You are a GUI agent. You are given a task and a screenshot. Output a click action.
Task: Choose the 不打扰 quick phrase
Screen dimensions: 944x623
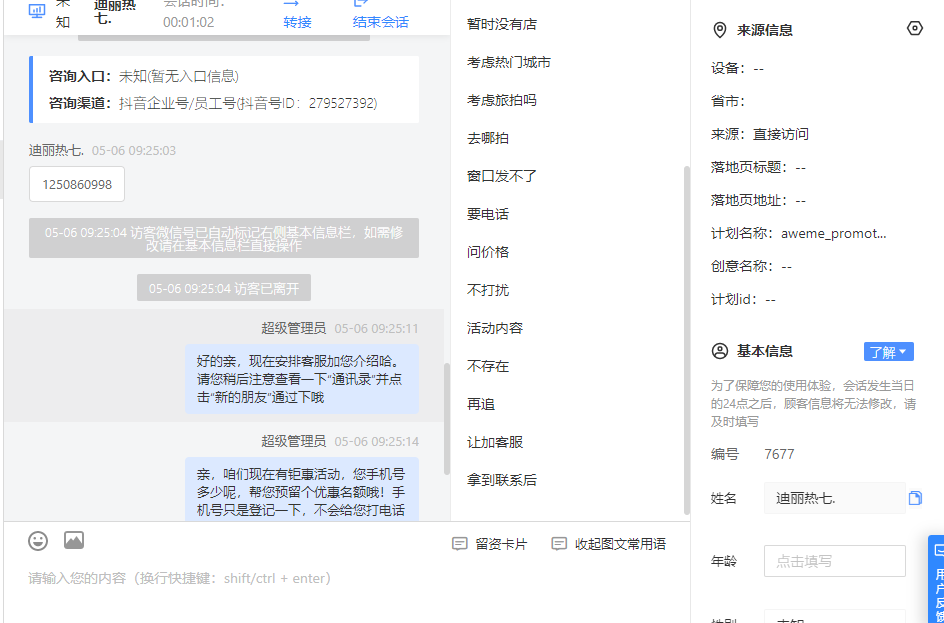pos(488,290)
